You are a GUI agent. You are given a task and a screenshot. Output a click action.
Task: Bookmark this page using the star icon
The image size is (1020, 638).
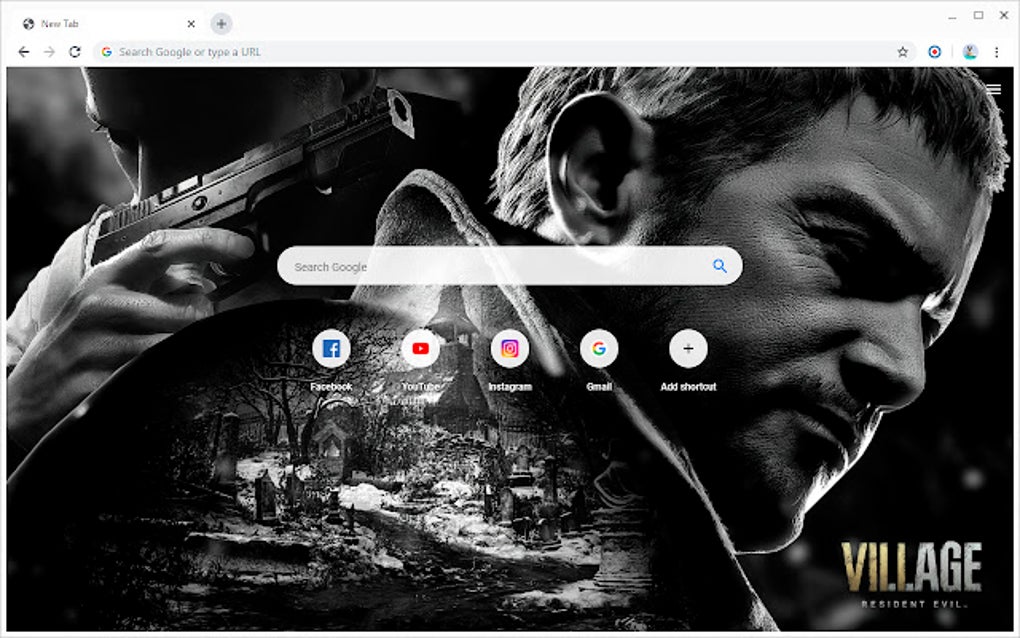(x=902, y=52)
